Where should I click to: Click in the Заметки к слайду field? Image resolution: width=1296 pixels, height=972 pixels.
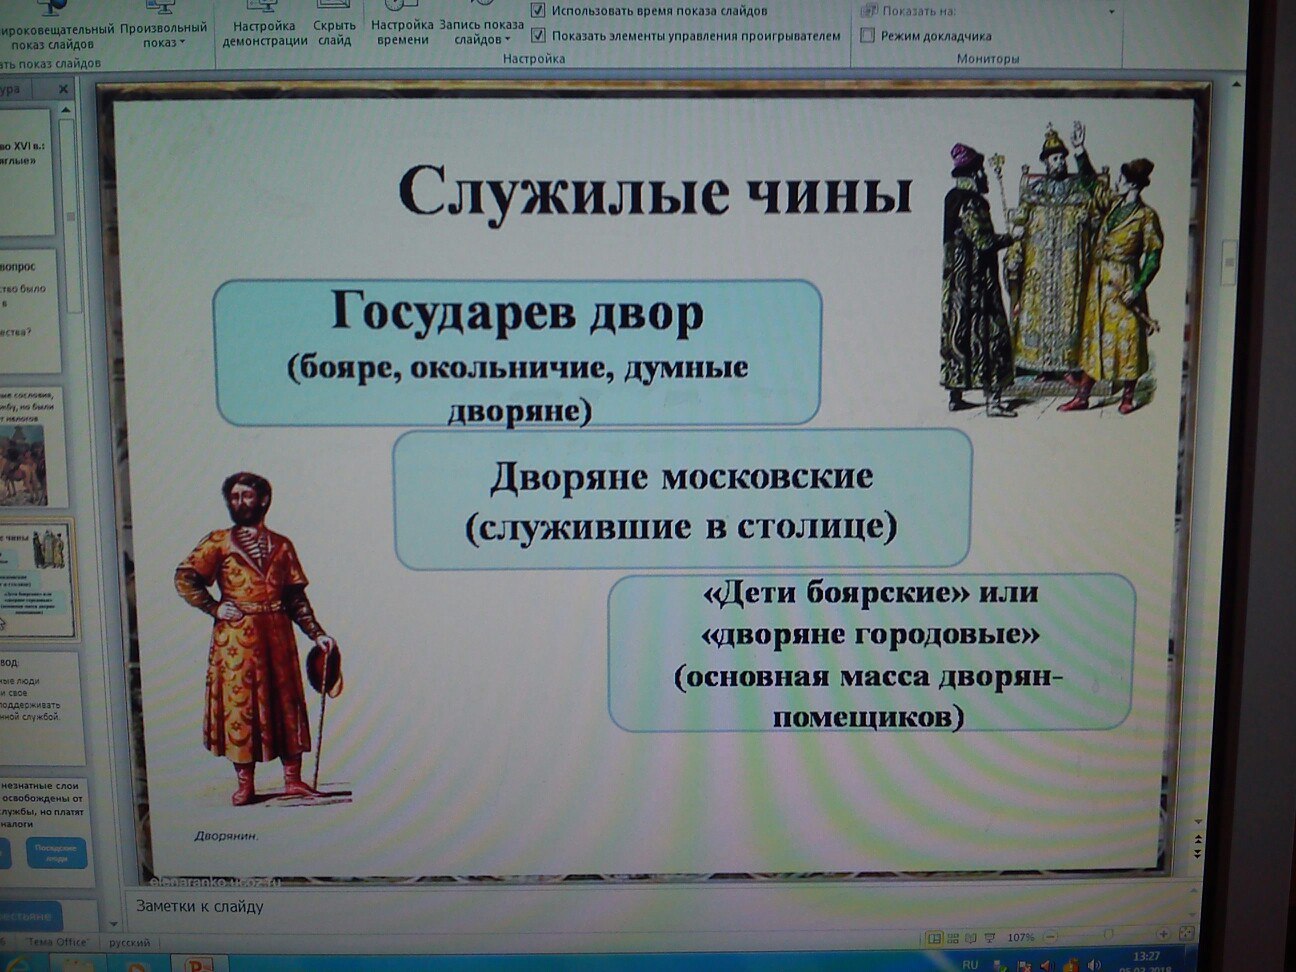[660, 907]
